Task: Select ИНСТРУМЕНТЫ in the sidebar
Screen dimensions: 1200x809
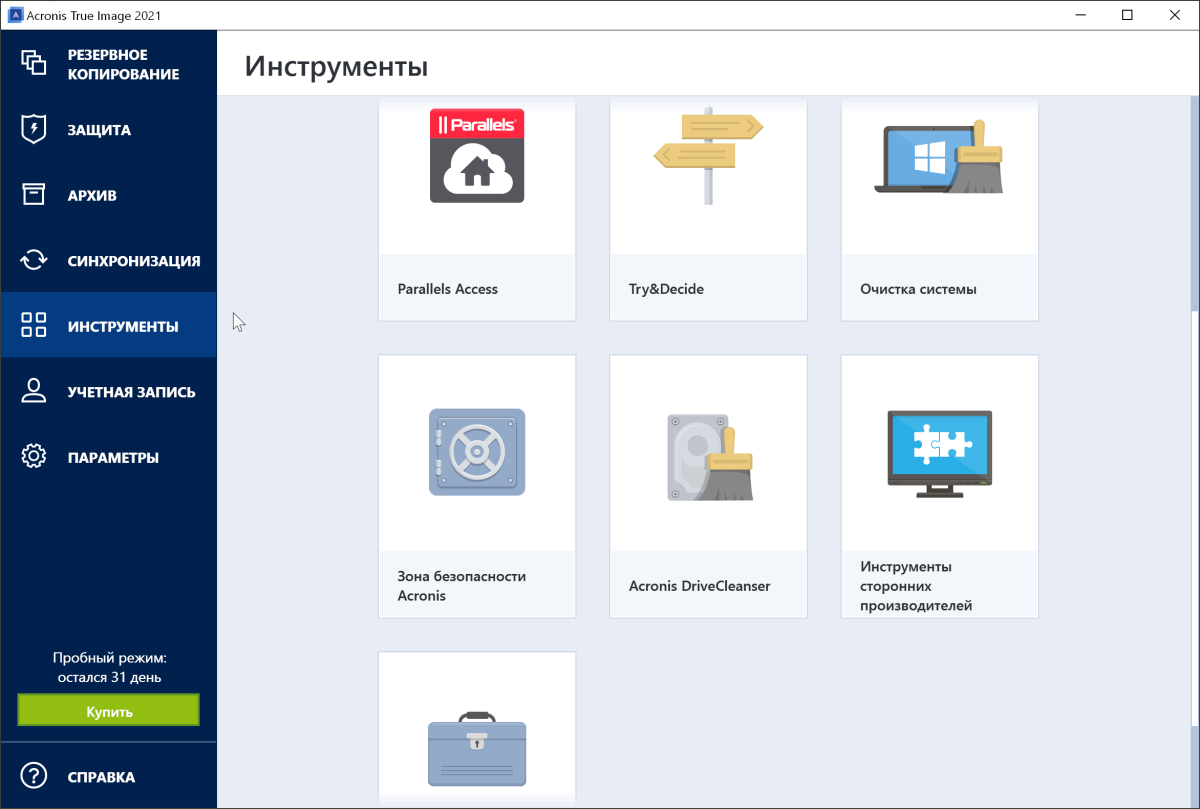Action: (108, 326)
